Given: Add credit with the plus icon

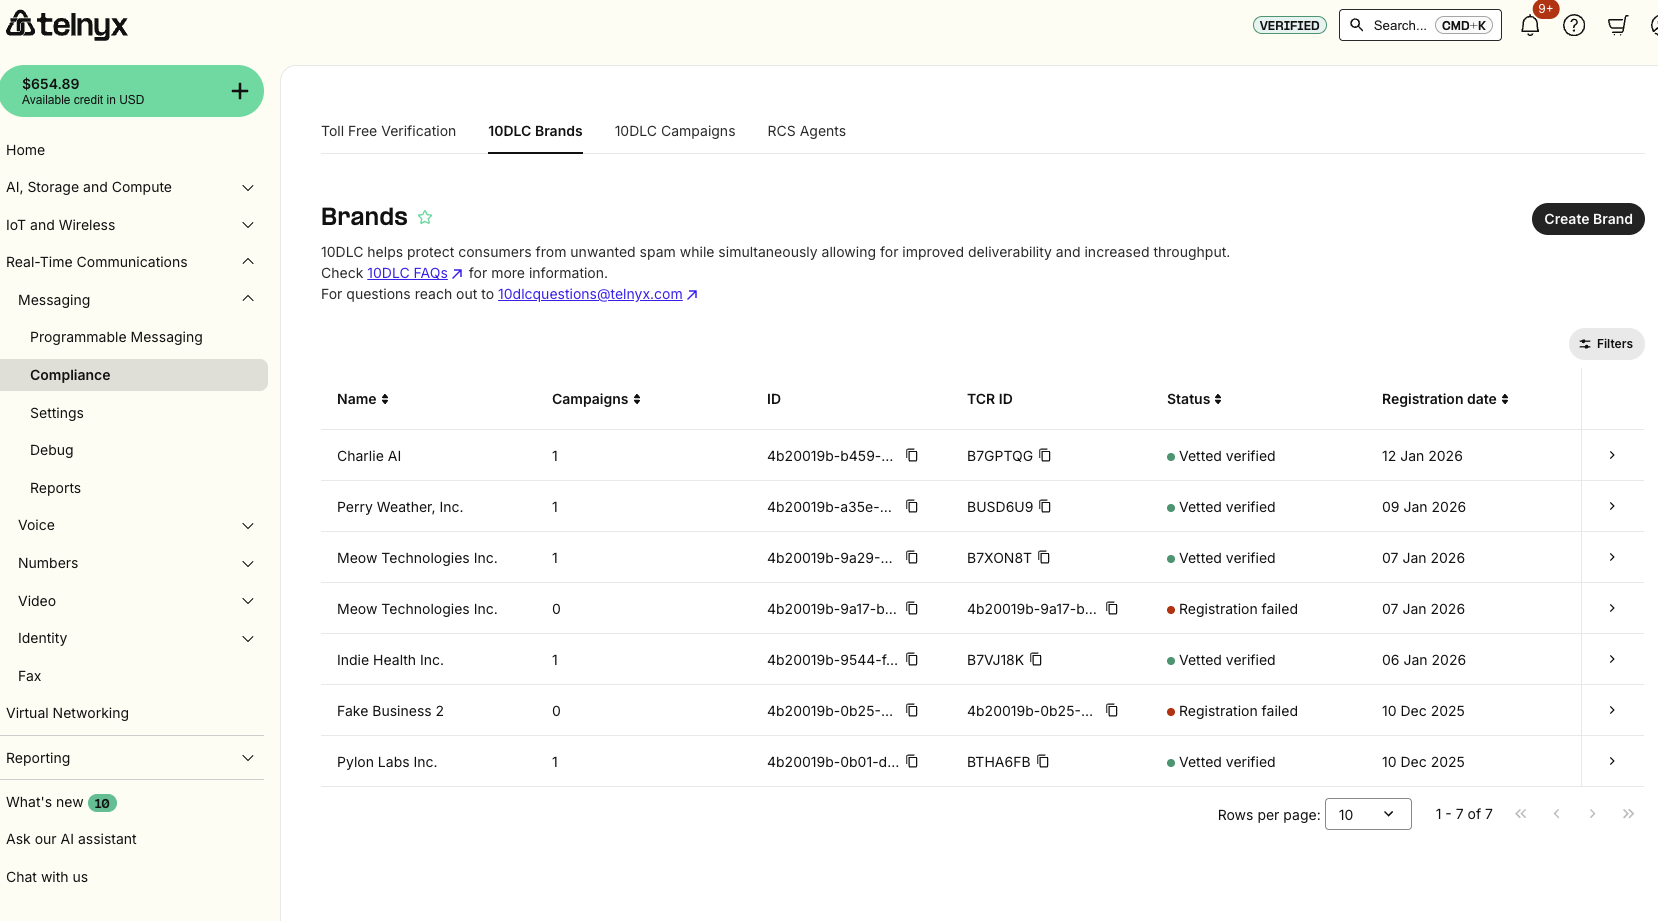Looking at the screenshot, I should pyautogui.click(x=240, y=91).
